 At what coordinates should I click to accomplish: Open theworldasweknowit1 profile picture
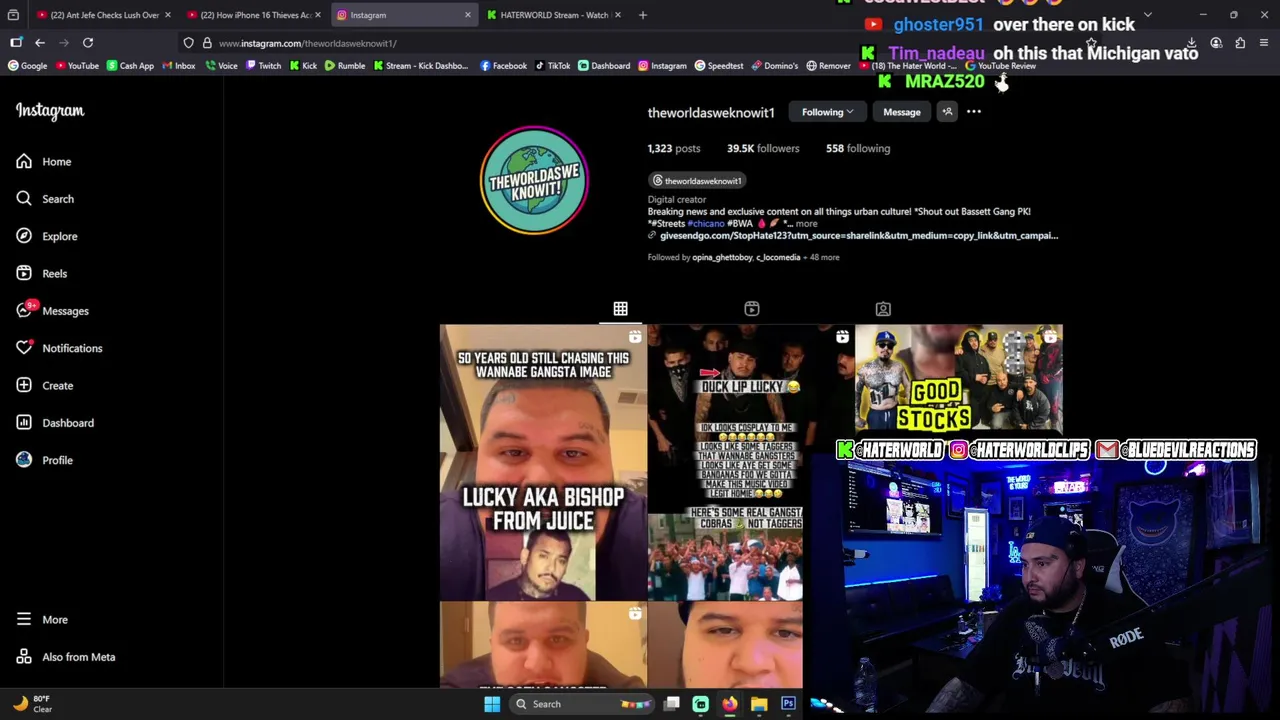coord(534,180)
